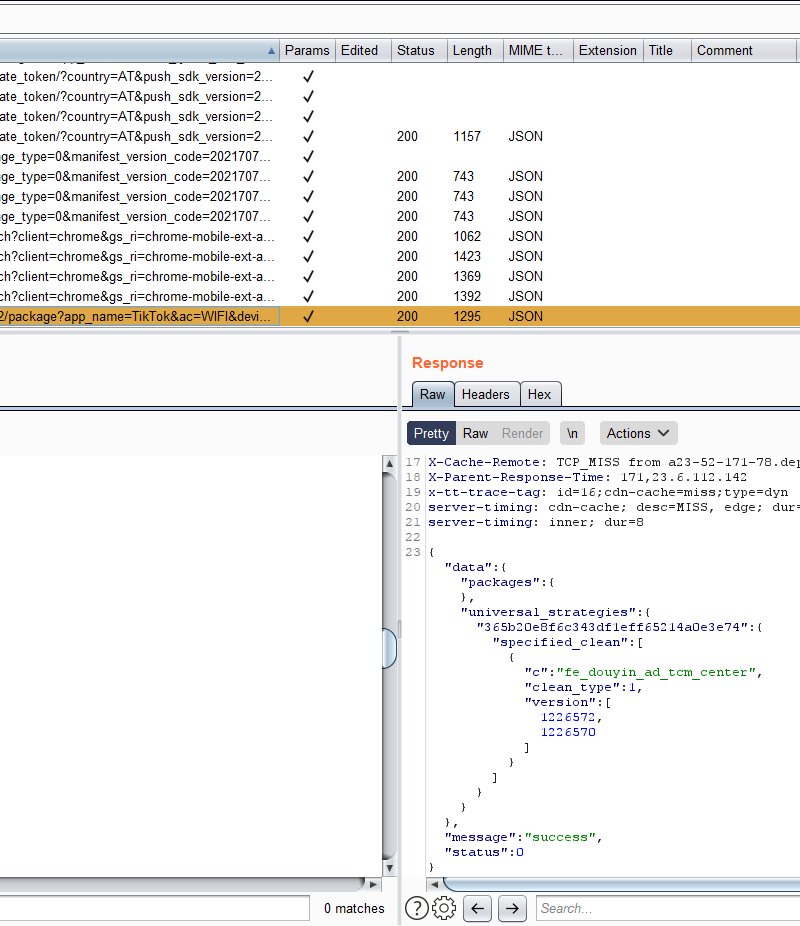The width and height of the screenshot is (800, 926).
Task: Click the Comment column header
Action: 725,51
